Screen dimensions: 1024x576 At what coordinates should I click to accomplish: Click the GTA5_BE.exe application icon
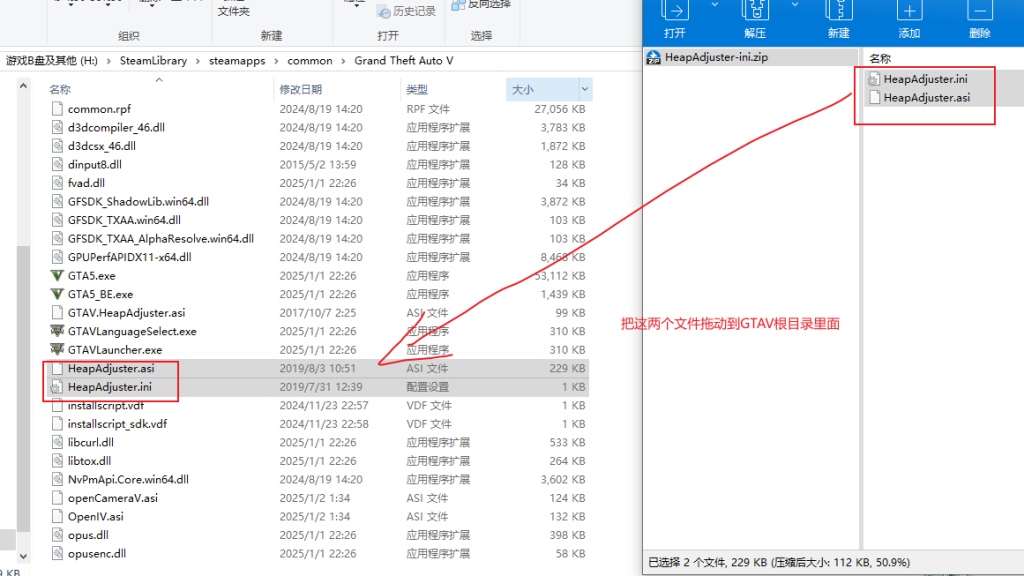[57, 294]
